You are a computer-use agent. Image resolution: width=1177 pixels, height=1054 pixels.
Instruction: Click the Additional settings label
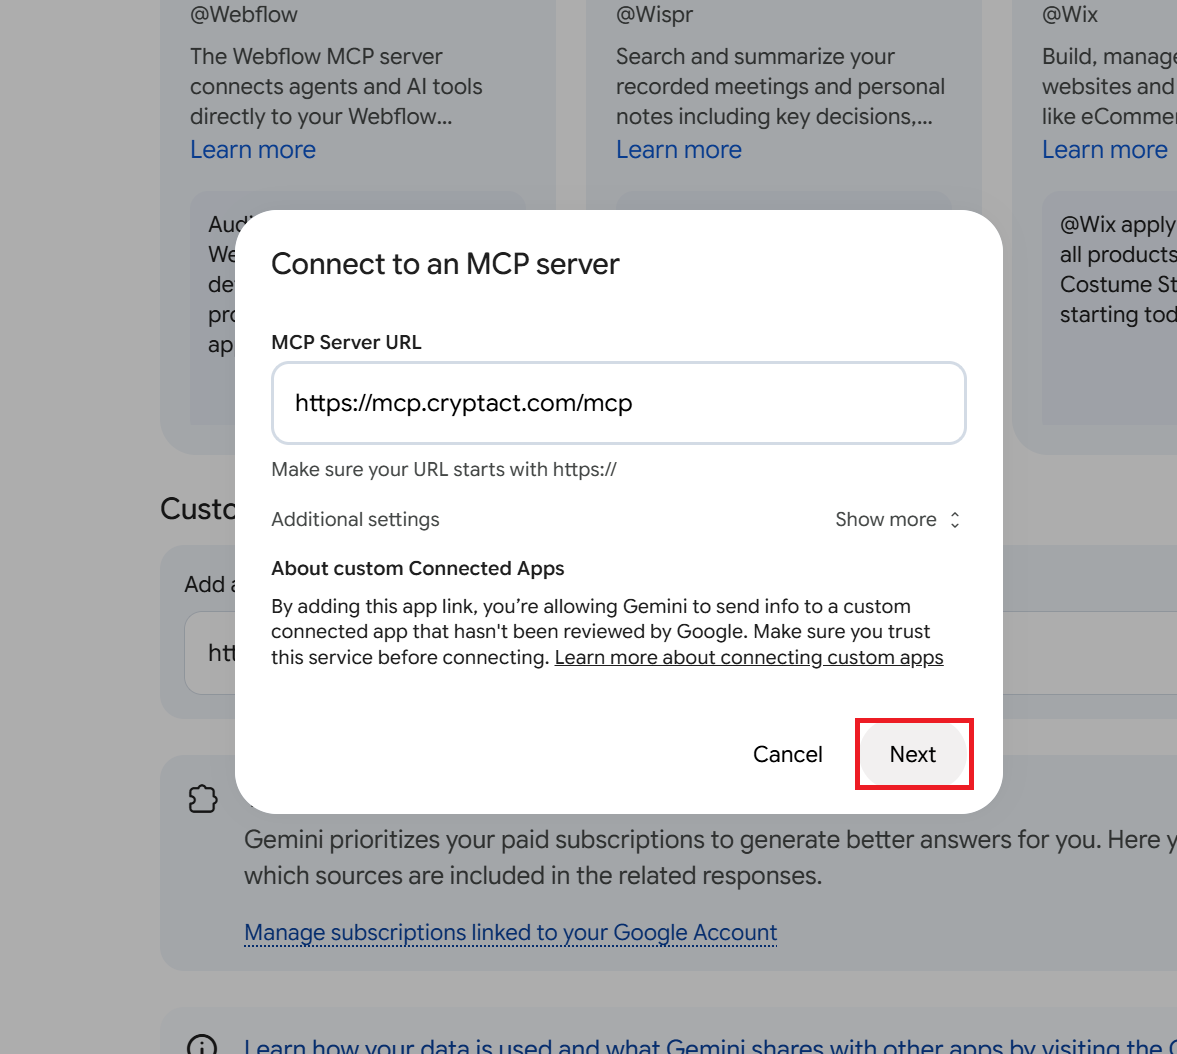pos(355,519)
